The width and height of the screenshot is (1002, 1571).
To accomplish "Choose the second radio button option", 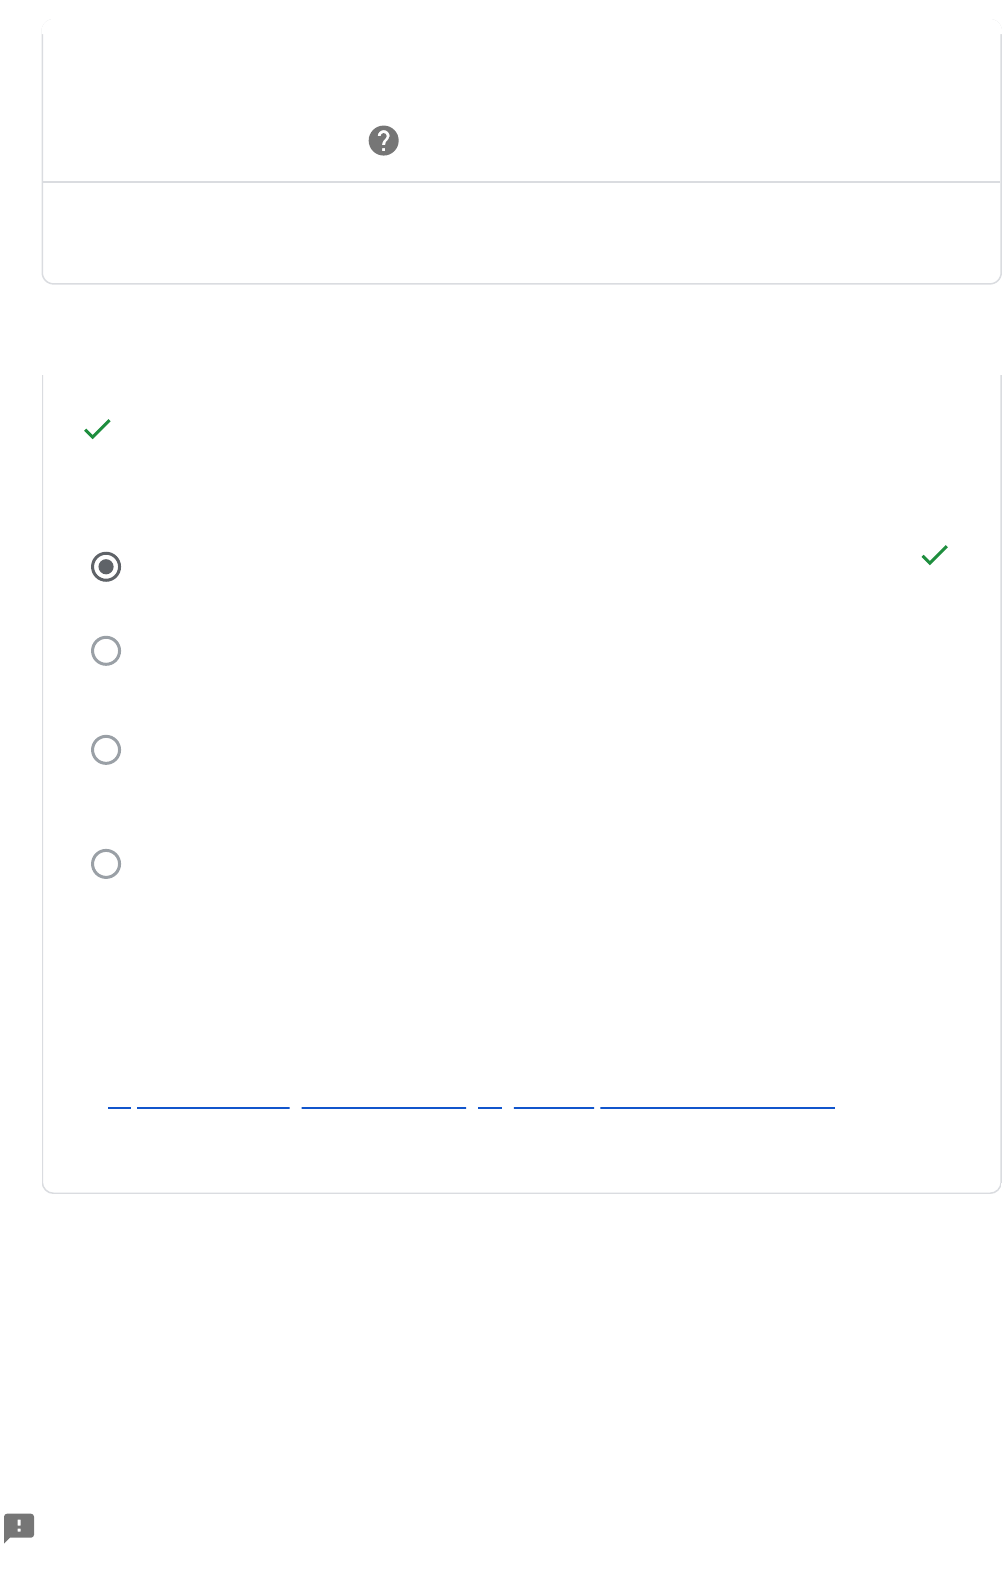I will click(106, 651).
